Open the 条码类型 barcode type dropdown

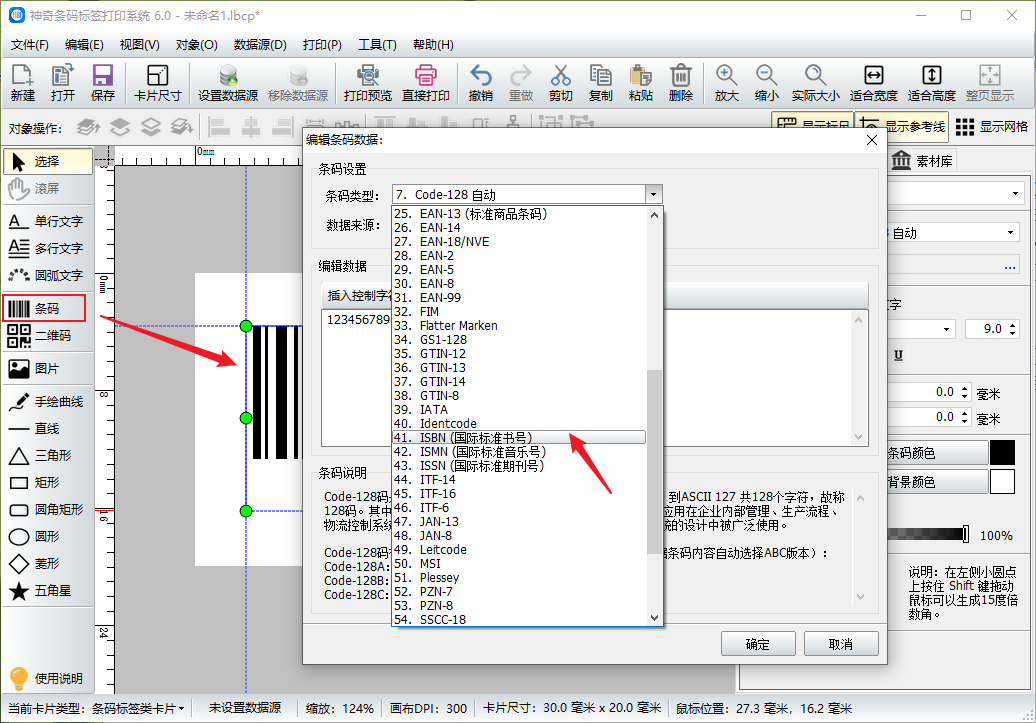point(653,194)
